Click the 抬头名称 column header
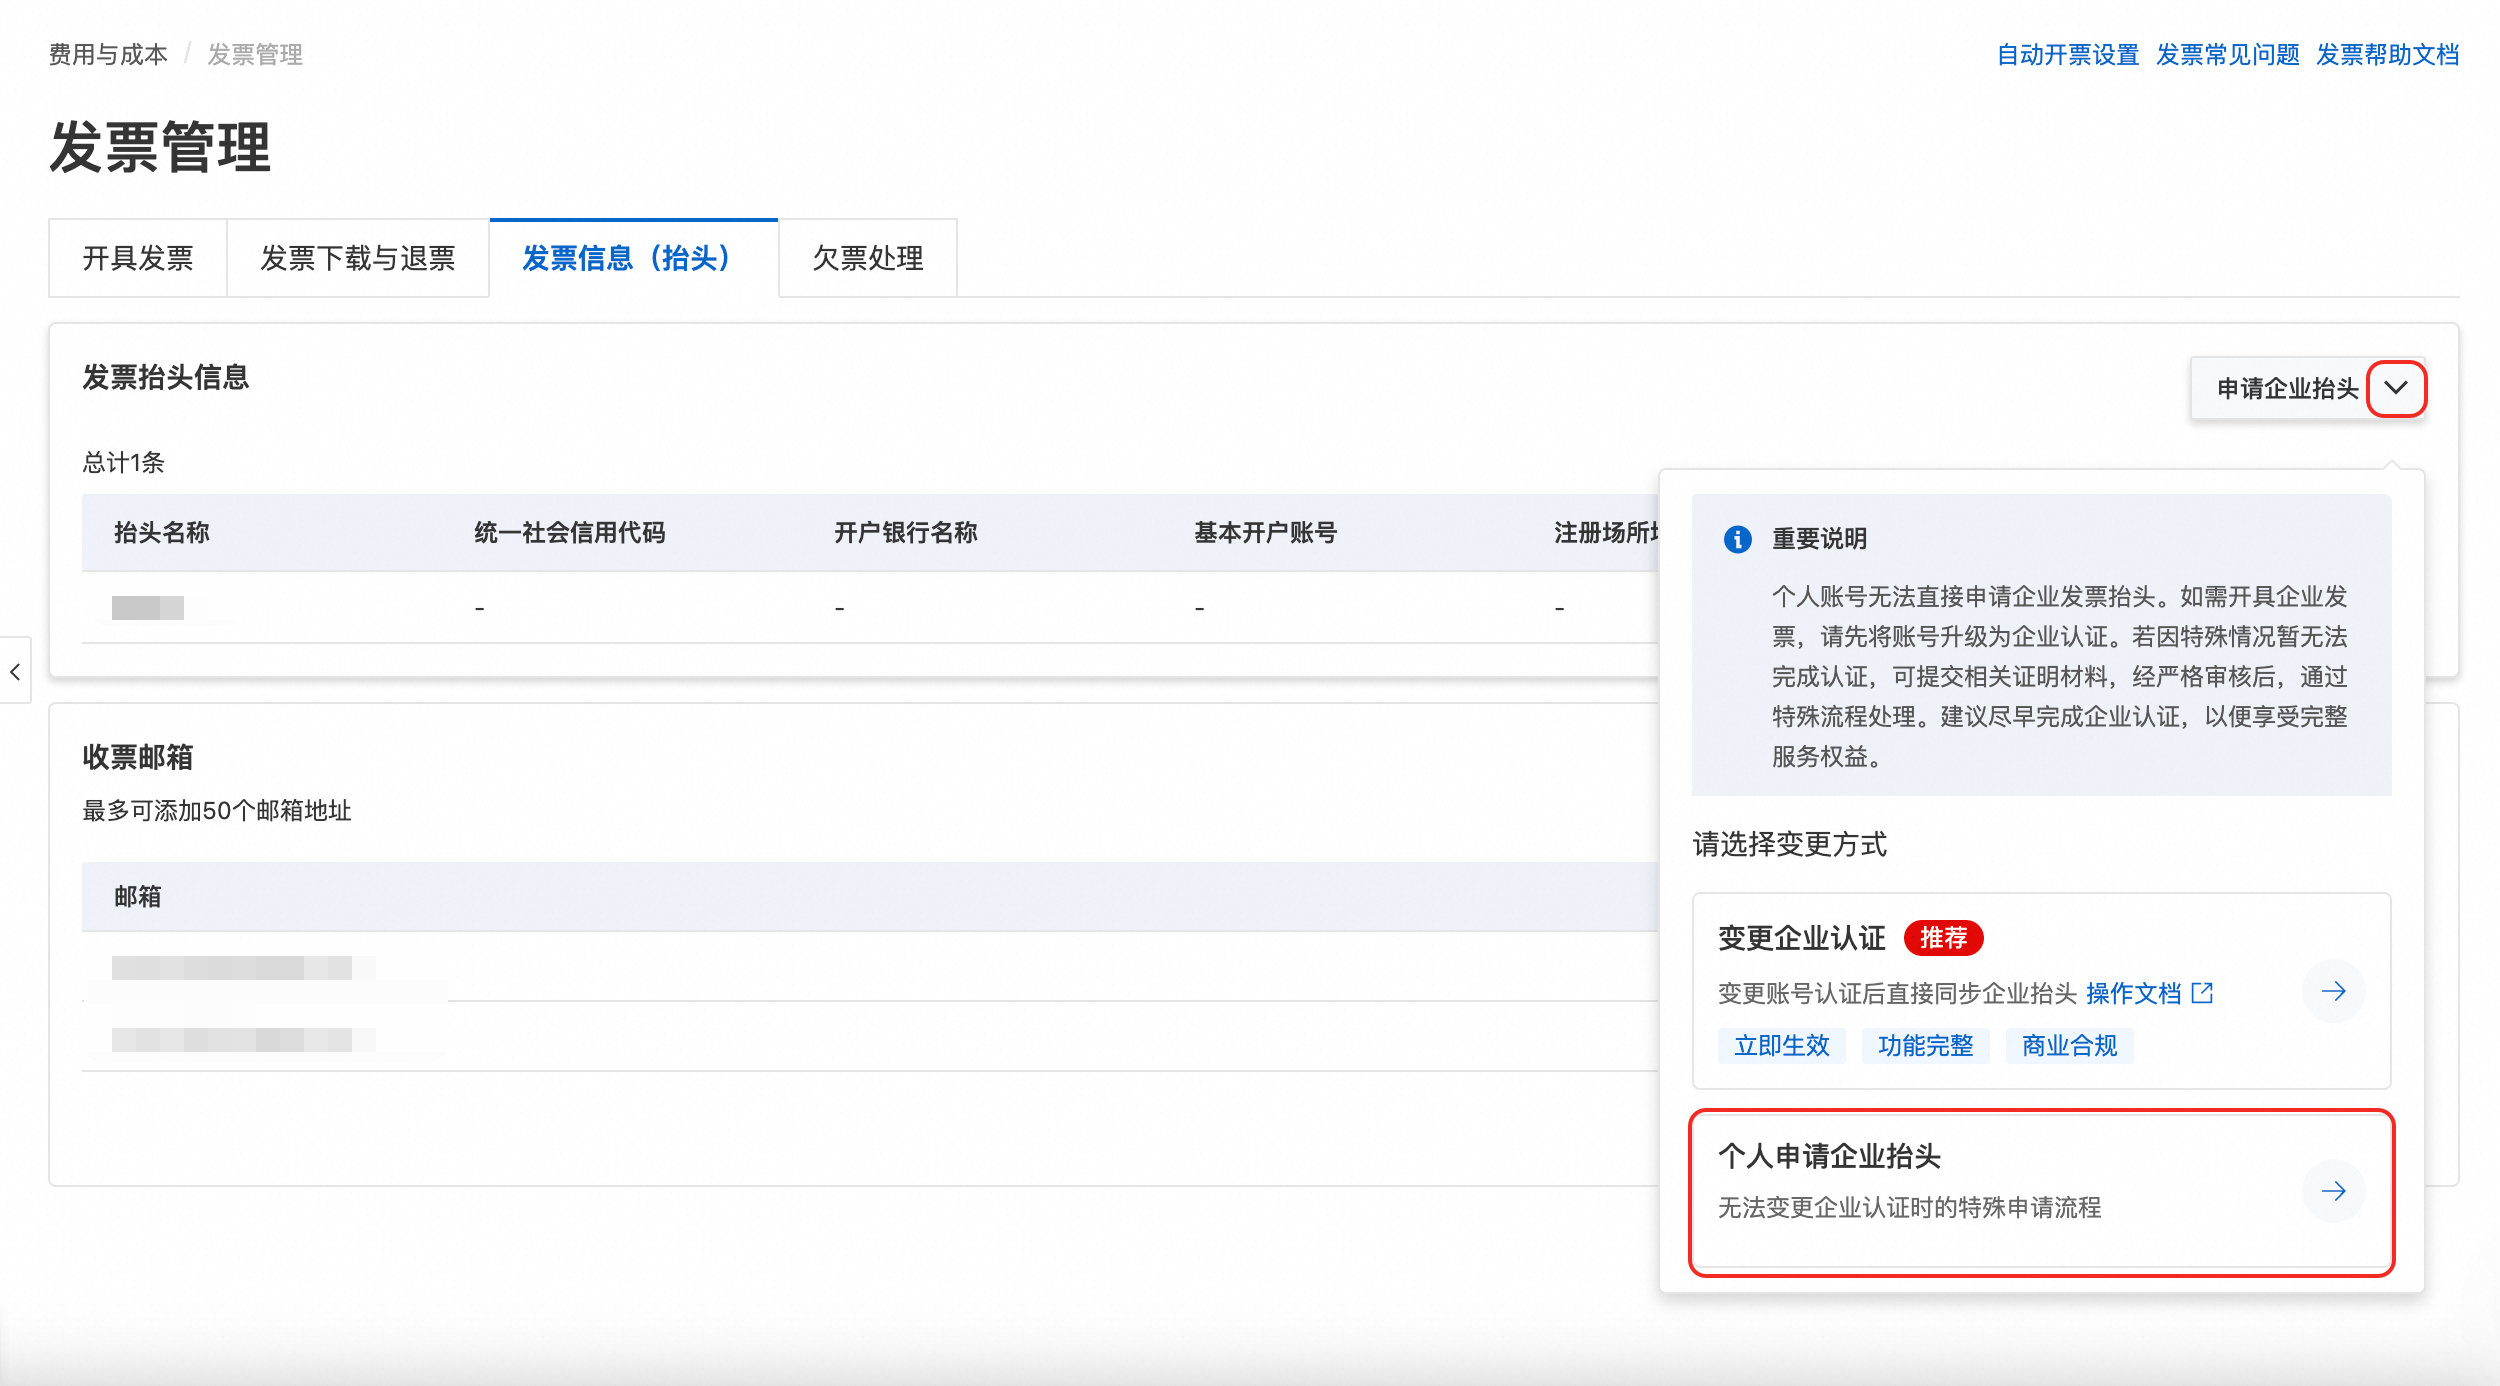The height and width of the screenshot is (1386, 2500). [162, 533]
